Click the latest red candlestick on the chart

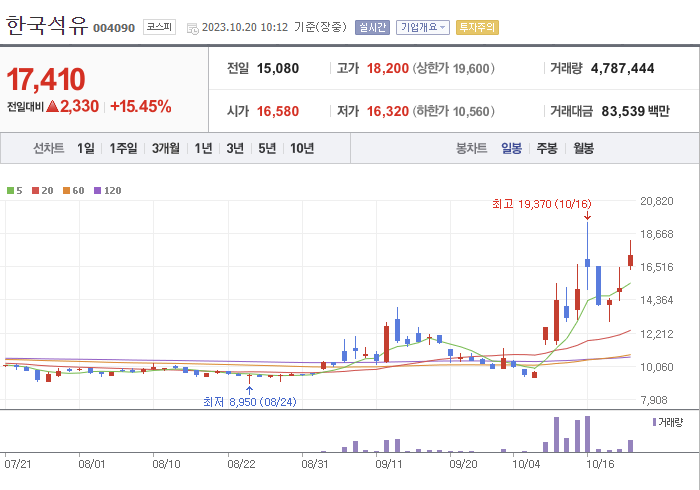630,260
